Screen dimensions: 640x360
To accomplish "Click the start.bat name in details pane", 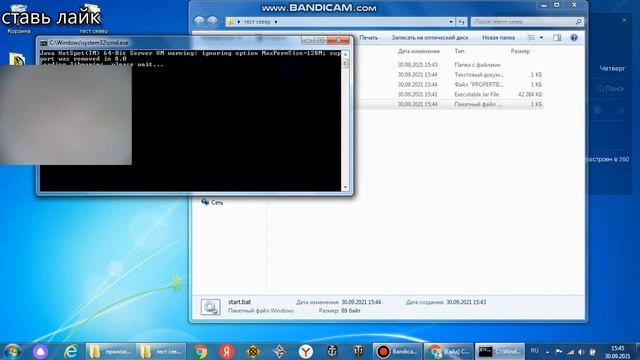I will [x=240, y=302].
